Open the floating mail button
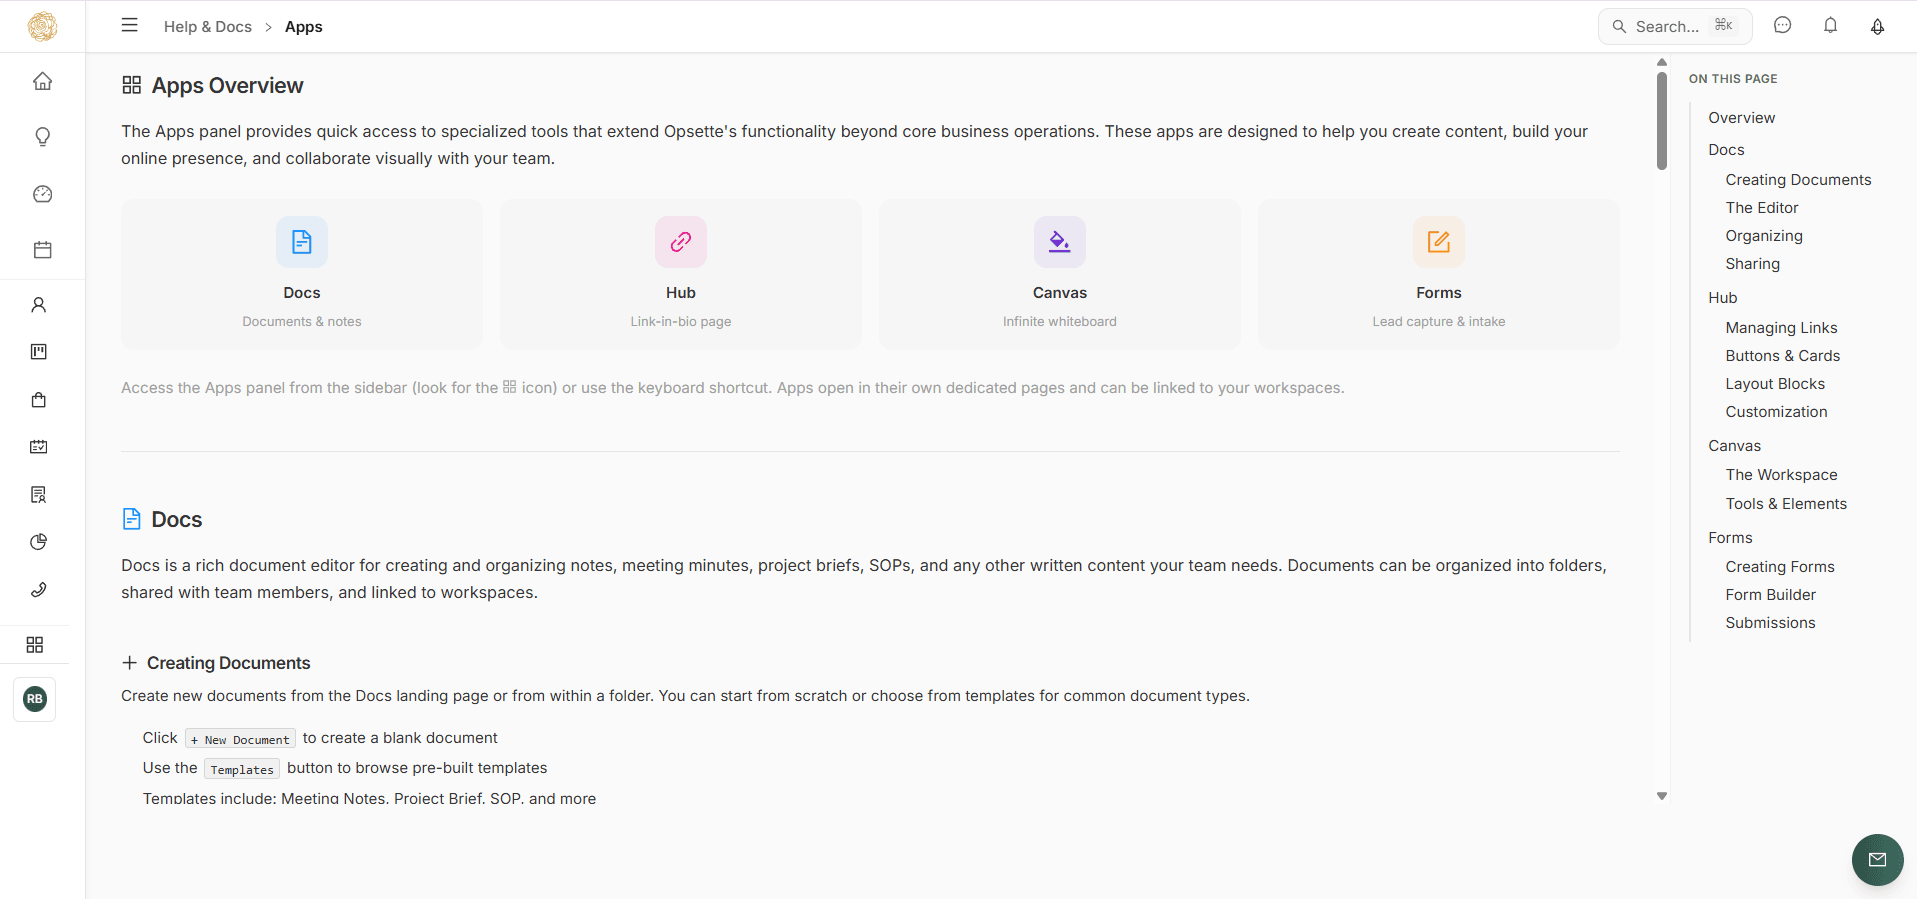Screen dimensions: 1917x899 point(1878,860)
